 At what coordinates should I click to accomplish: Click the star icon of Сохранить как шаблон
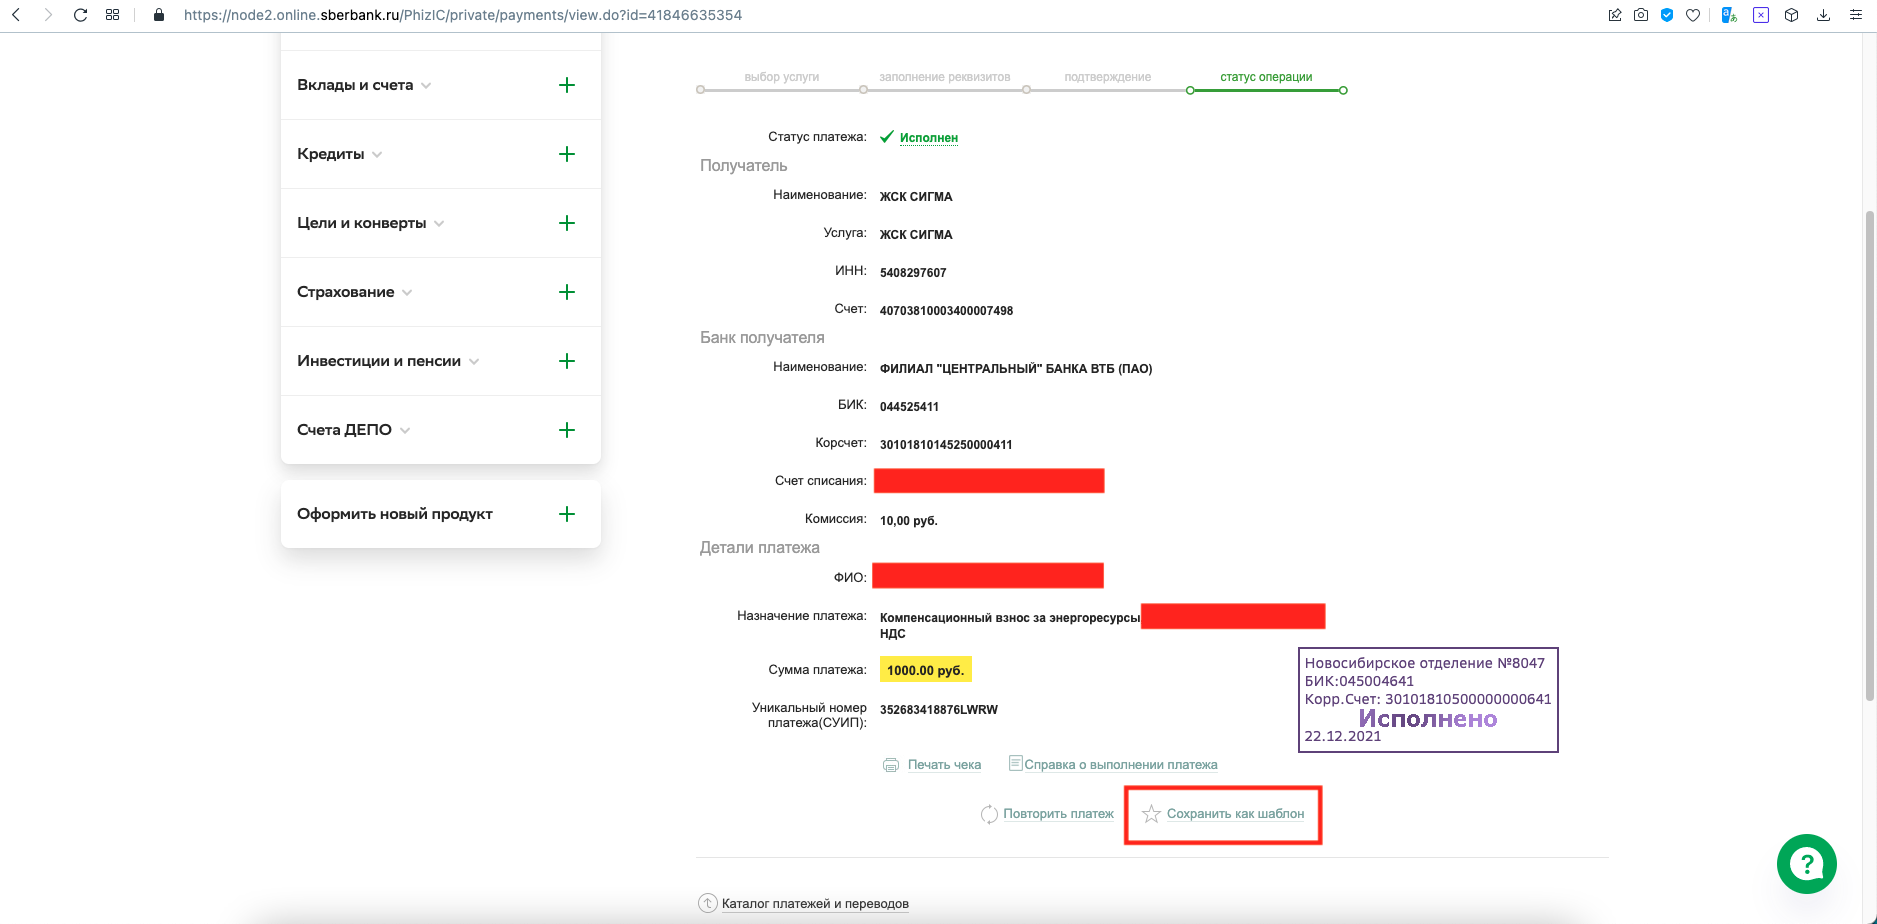1151,814
